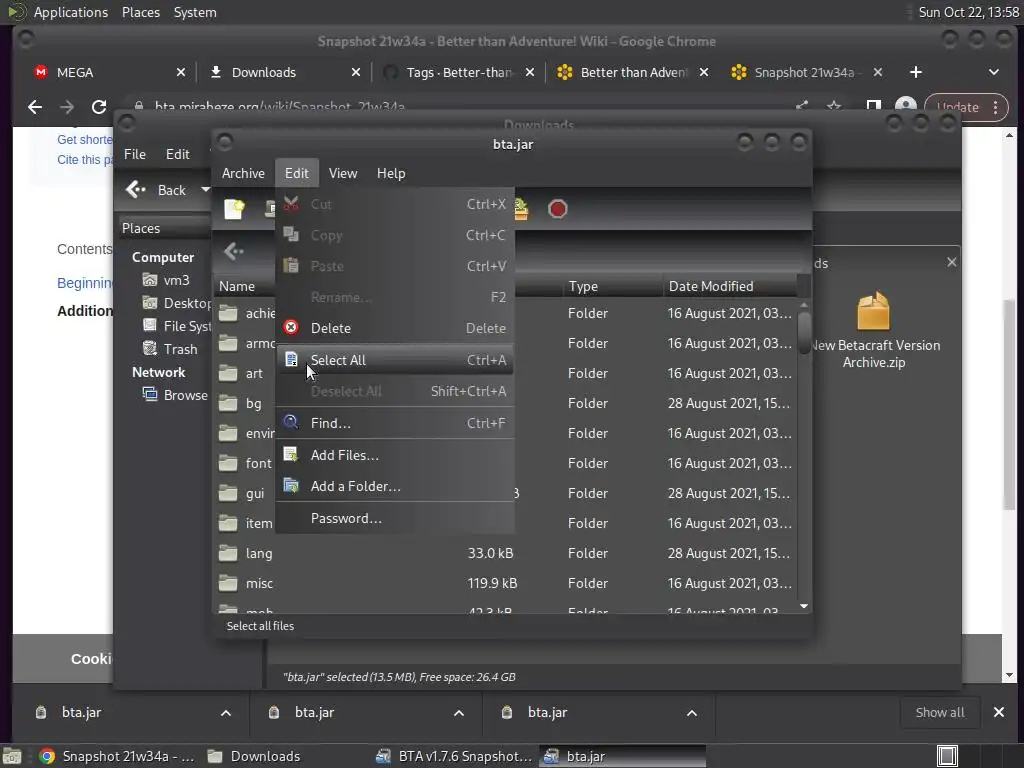Click the vm3 home icon in Places
This screenshot has width=1024, height=768.
[150, 280]
